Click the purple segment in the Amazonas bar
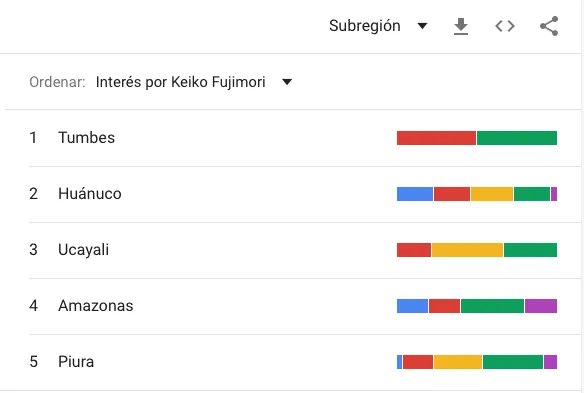The width and height of the screenshot is (584, 393). coord(541,306)
